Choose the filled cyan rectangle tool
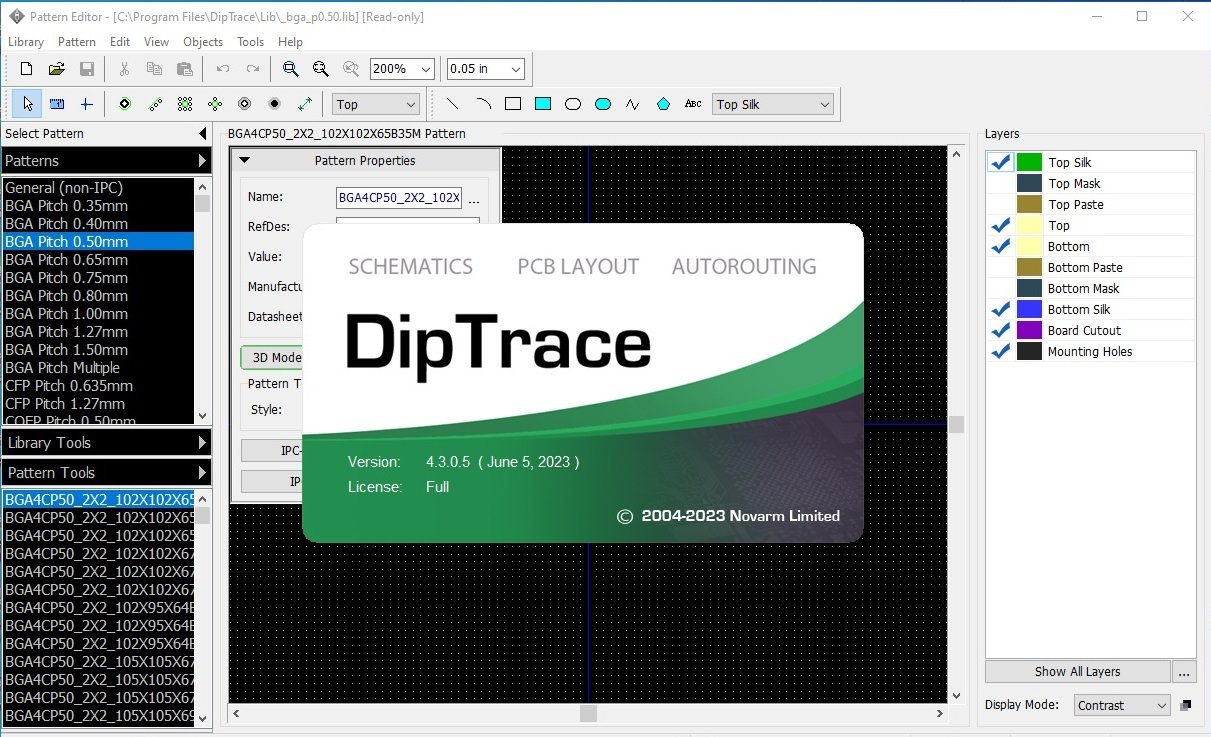The image size is (1211, 737). pyautogui.click(x=543, y=104)
